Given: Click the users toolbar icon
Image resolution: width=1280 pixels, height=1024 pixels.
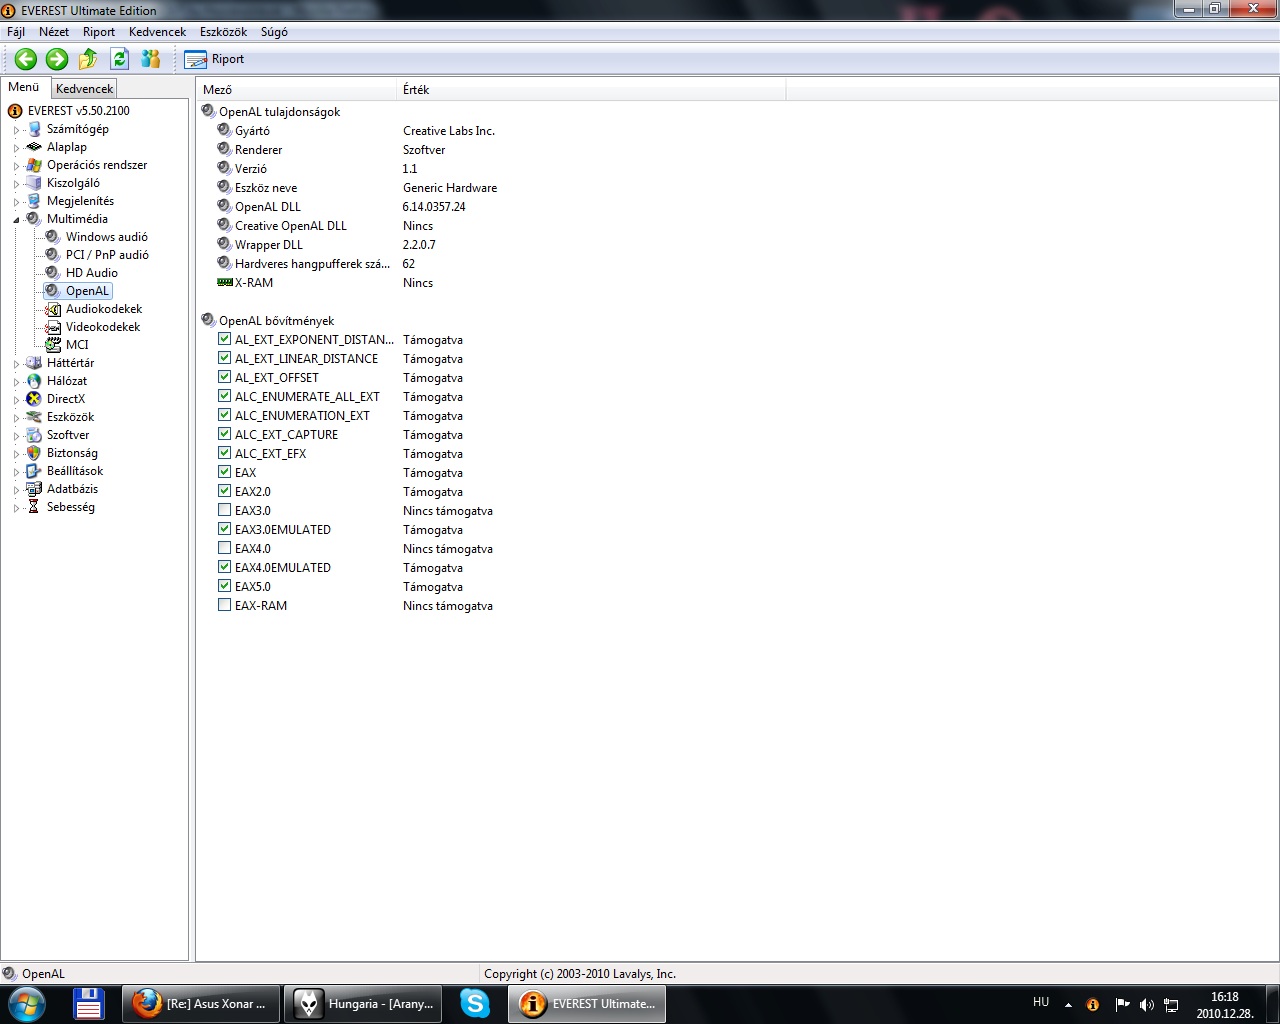Looking at the screenshot, I should [151, 59].
